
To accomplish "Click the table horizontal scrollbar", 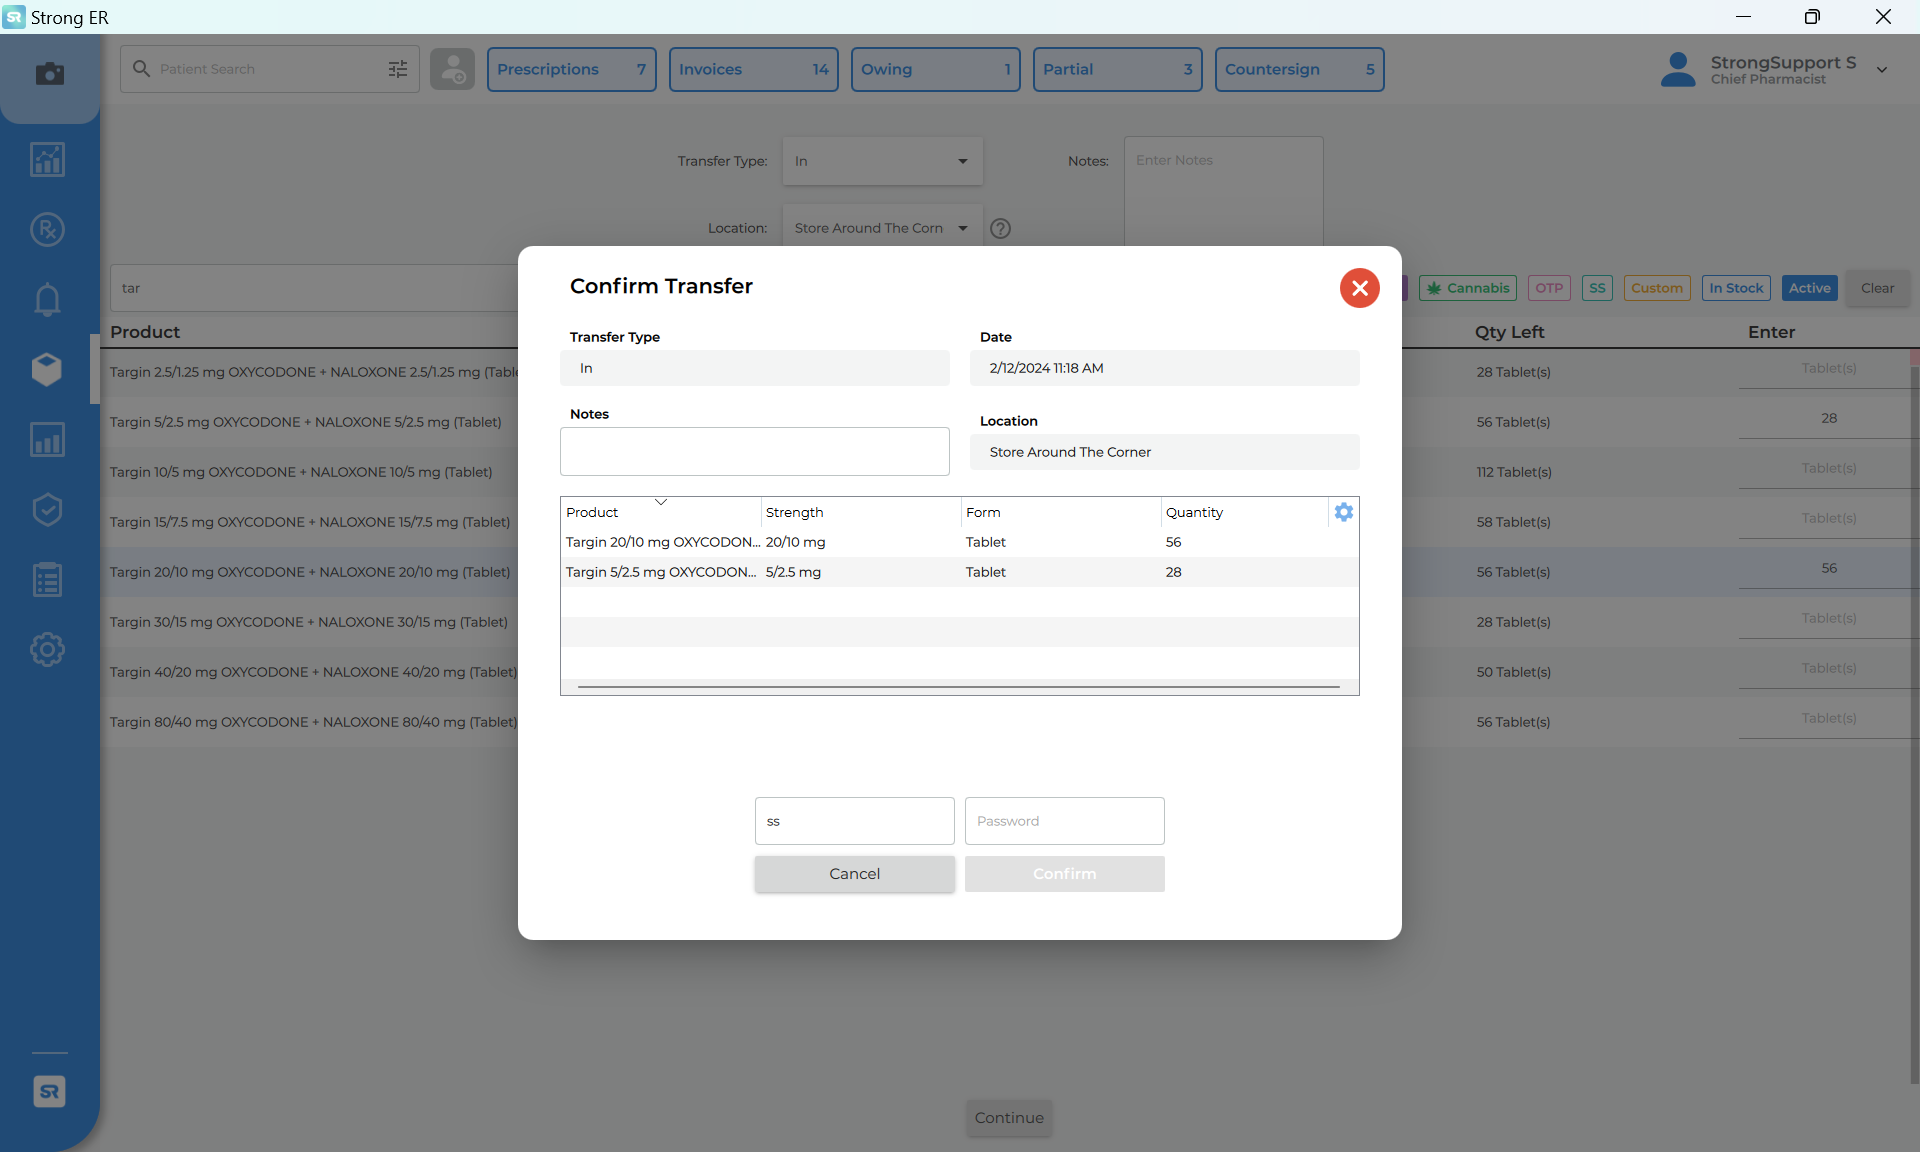I will [x=958, y=687].
